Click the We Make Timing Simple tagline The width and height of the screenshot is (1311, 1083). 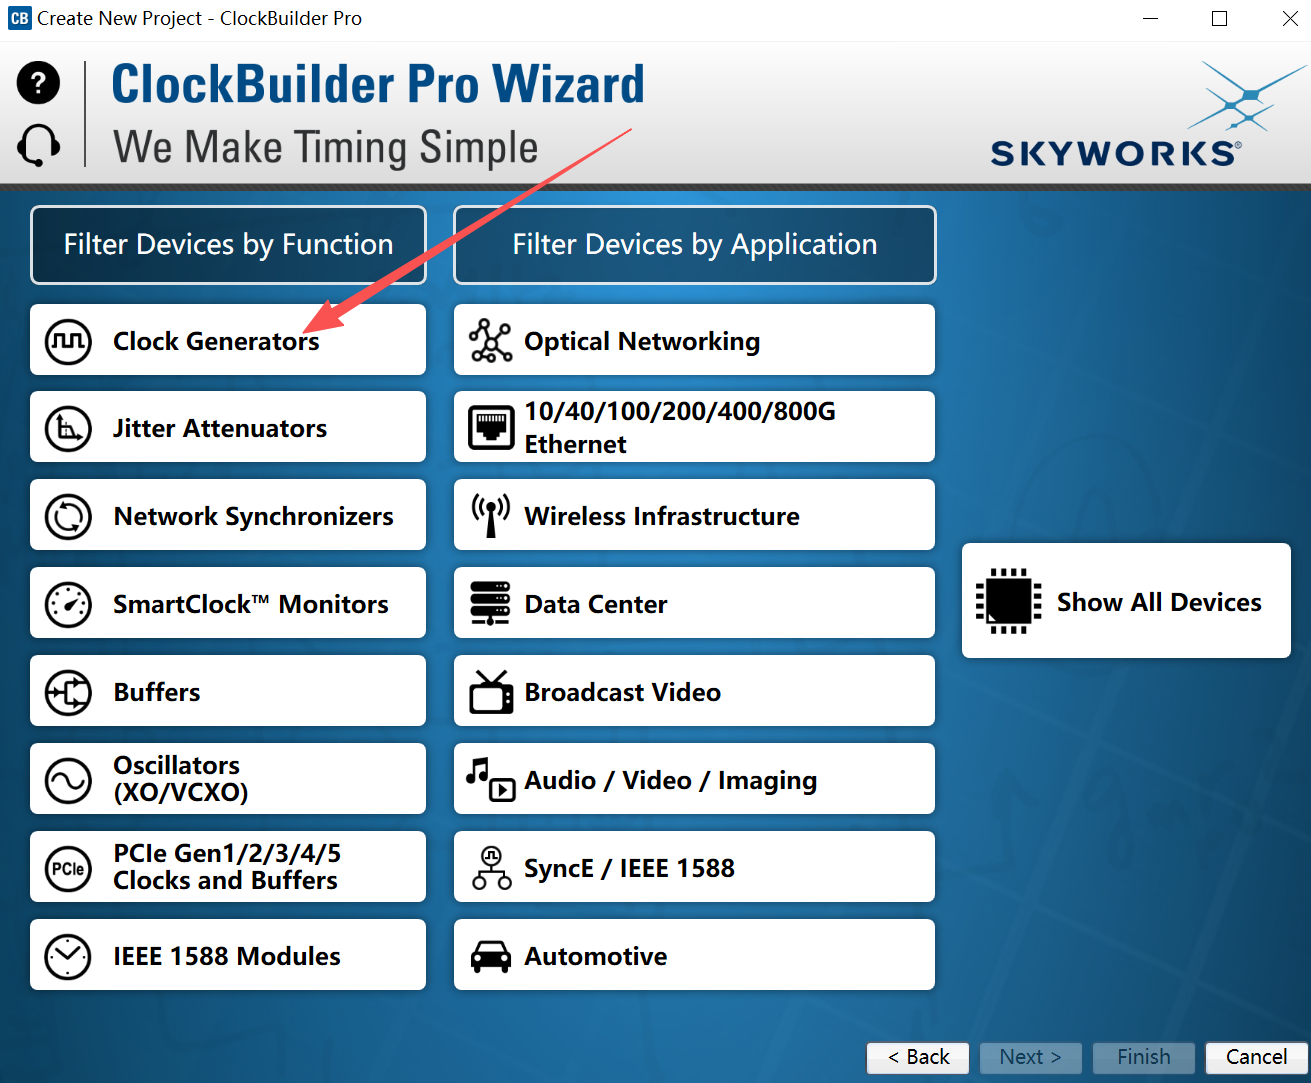click(326, 147)
